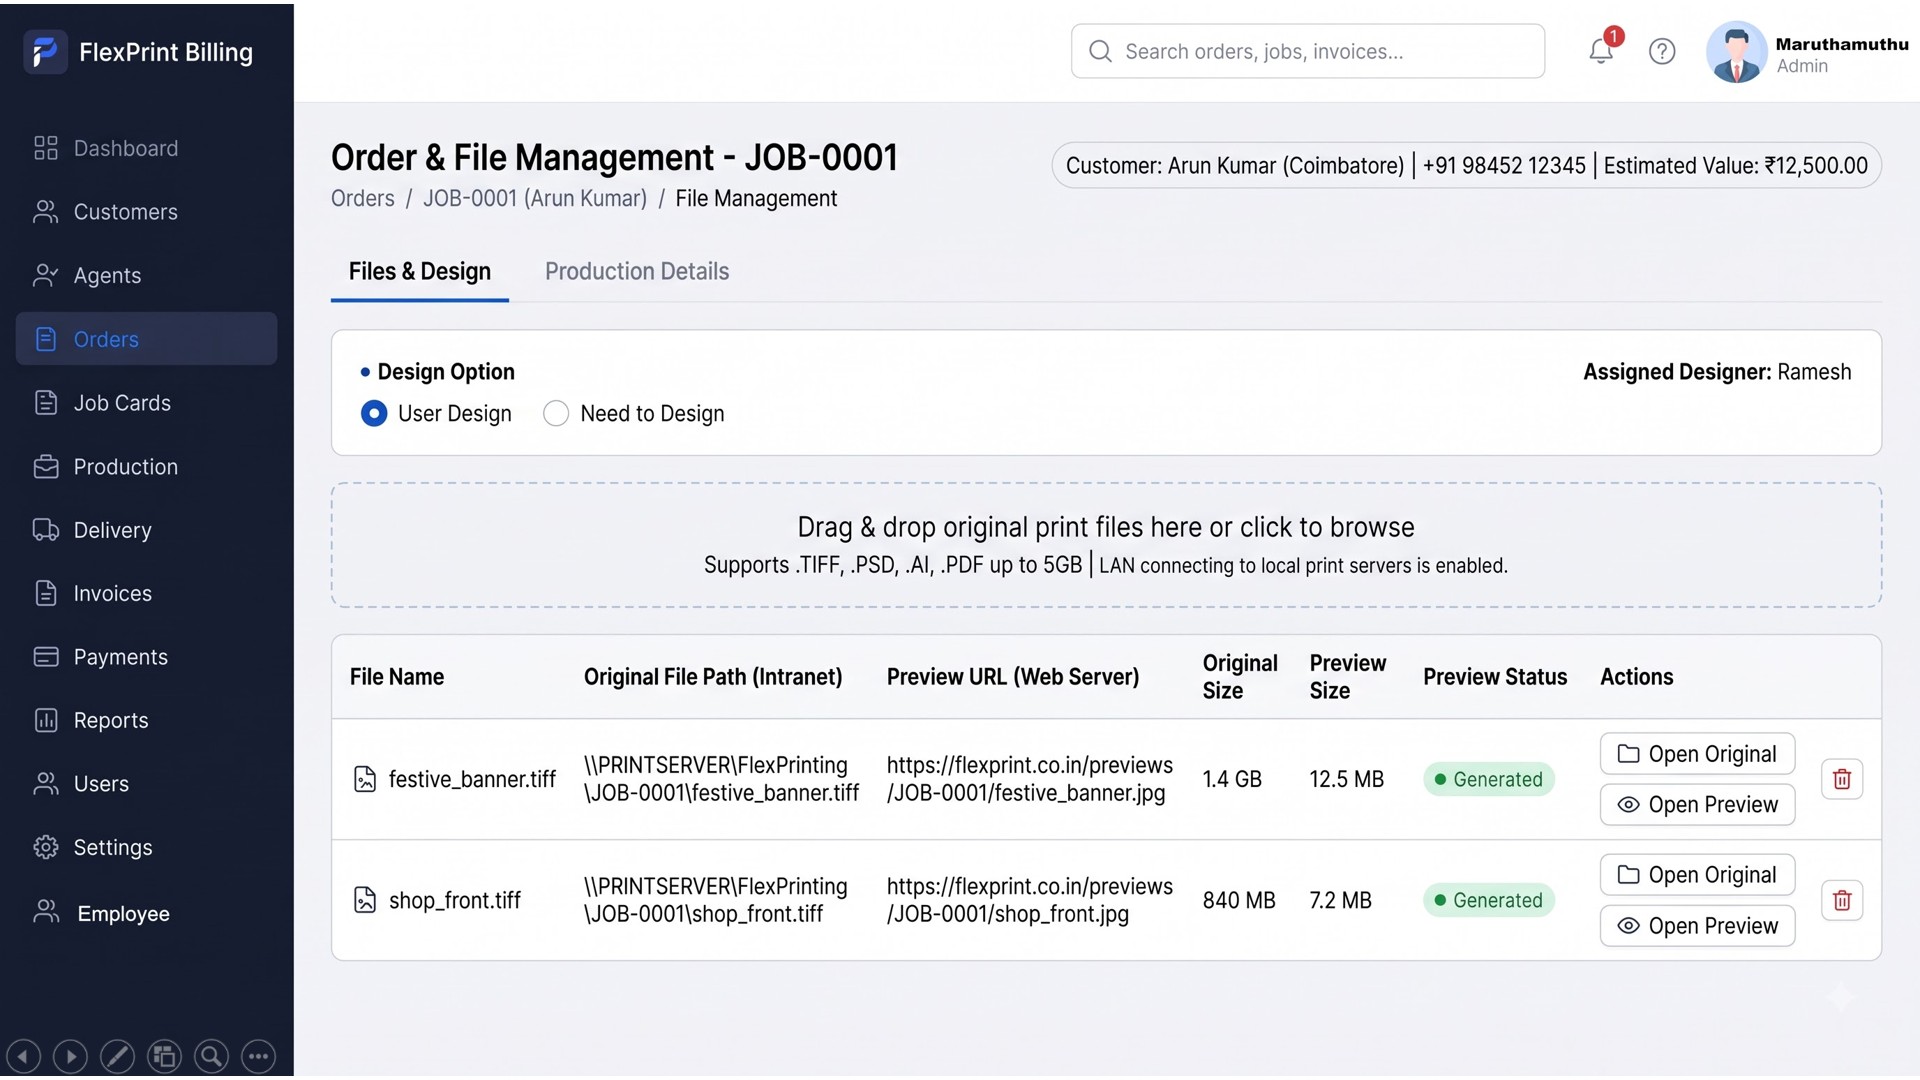The width and height of the screenshot is (1920, 1080).
Task: Open Original for festive_banner.tiff
Action: (x=1697, y=754)
